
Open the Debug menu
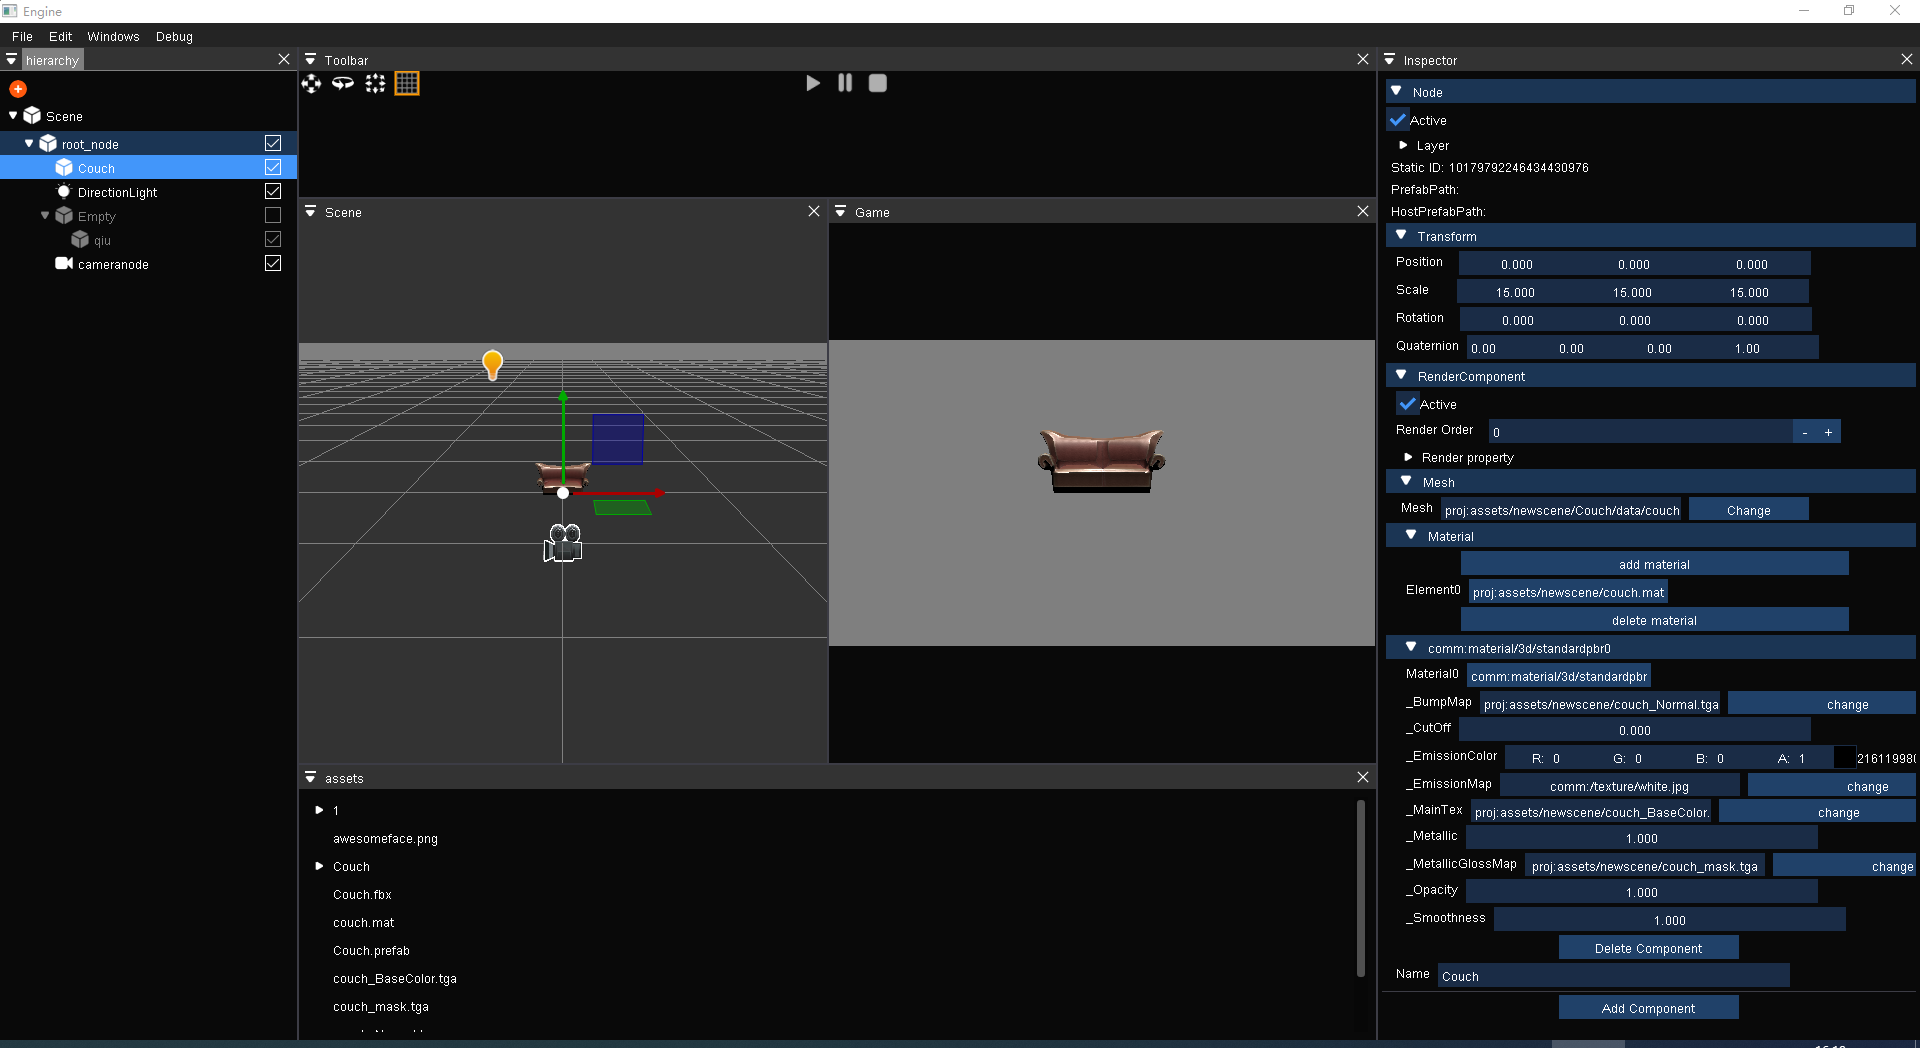coord(174,37)
